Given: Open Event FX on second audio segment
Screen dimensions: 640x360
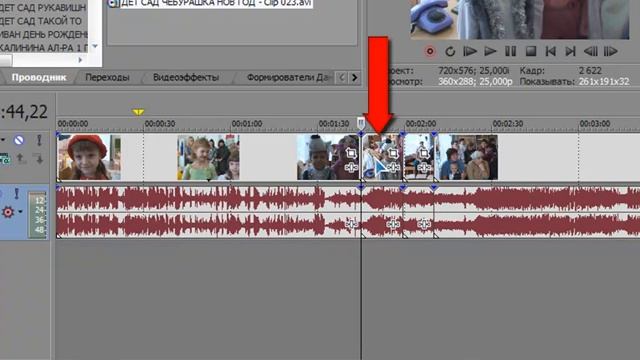Looking at the screenshot, I should pyautogui.click(x=393, y=224).
